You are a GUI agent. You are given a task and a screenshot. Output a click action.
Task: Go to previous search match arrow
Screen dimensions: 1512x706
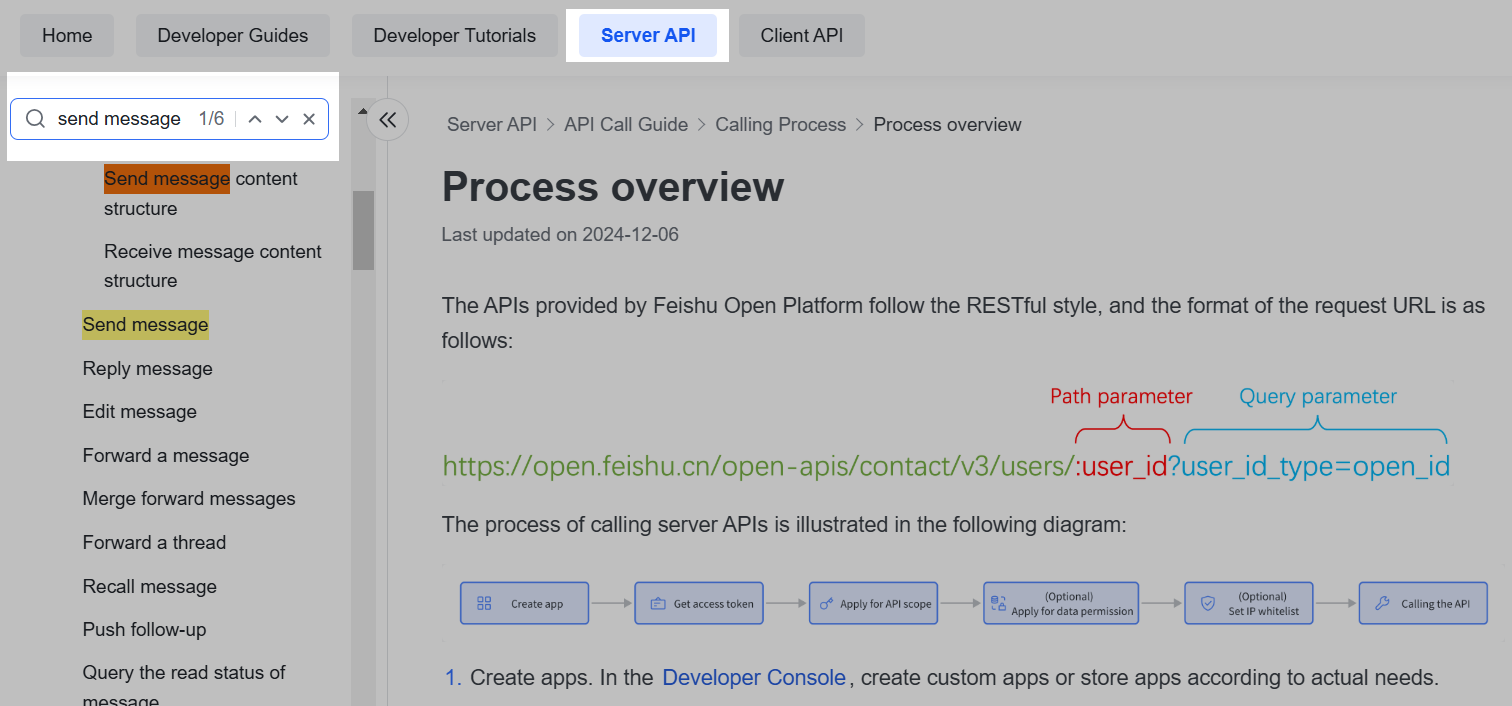coord(255,119)
